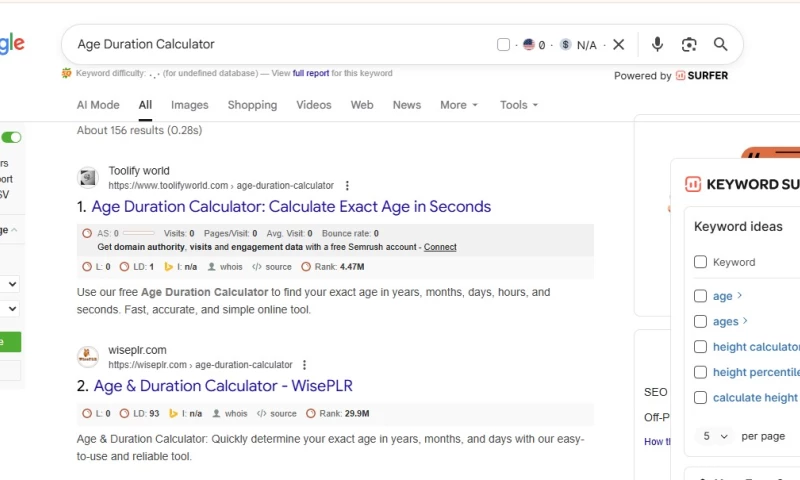Open the 5 per page dropdown
The height and width of the screenshot is (480, 800).
click(715, 436)
